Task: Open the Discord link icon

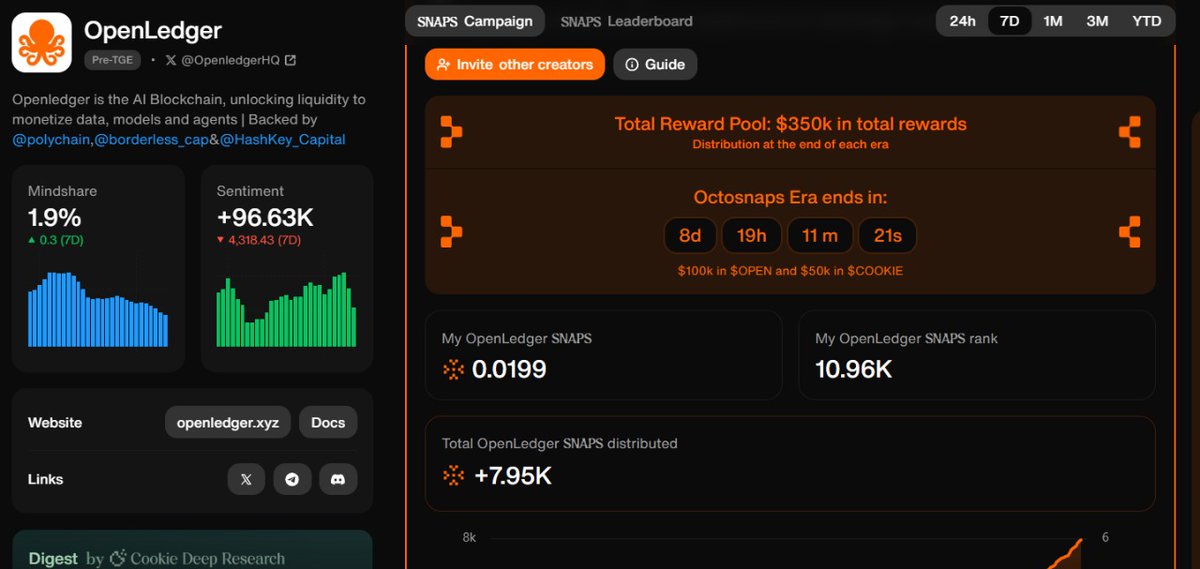Action: click(x=338, y=479)
